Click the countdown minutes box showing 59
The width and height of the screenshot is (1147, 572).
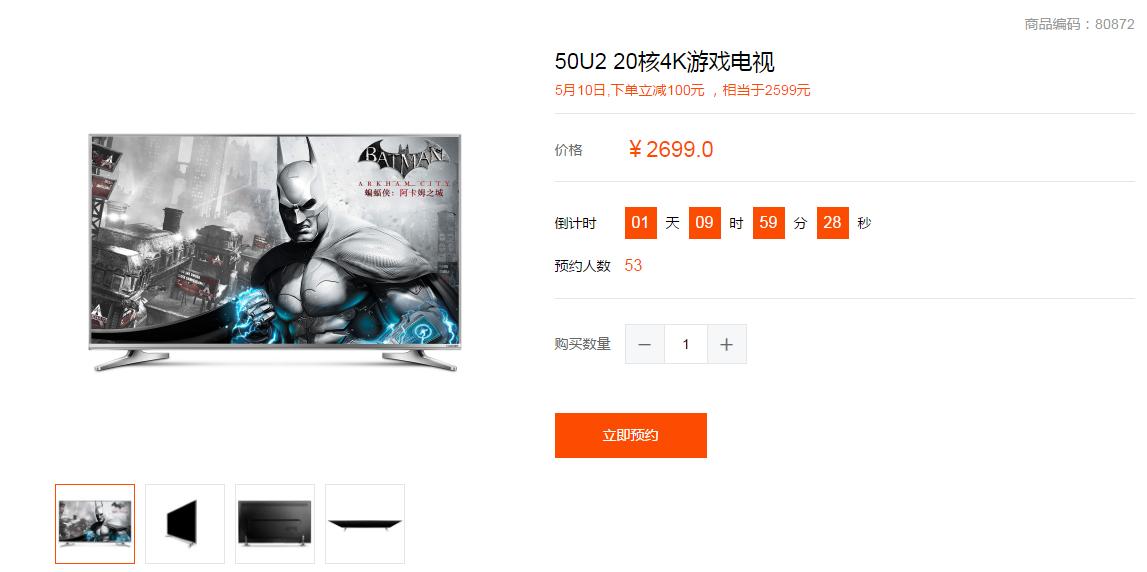(769, 222)
